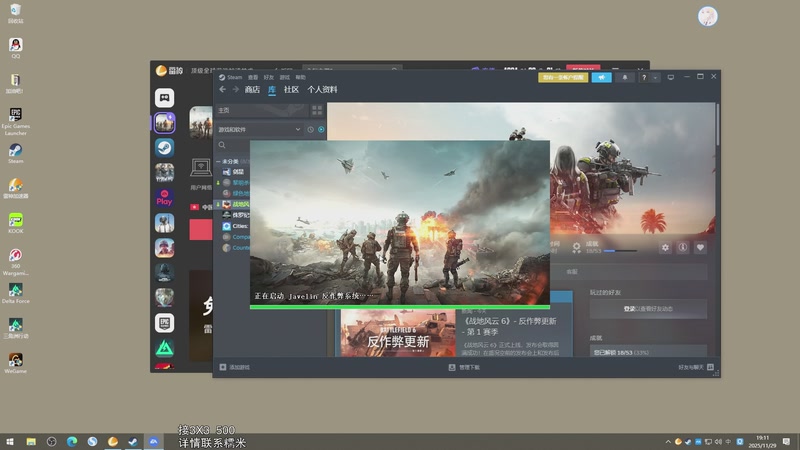Select Epic Games icon in Leigod sidebar
Screen dimensions: 800x450
click(164, 323)
